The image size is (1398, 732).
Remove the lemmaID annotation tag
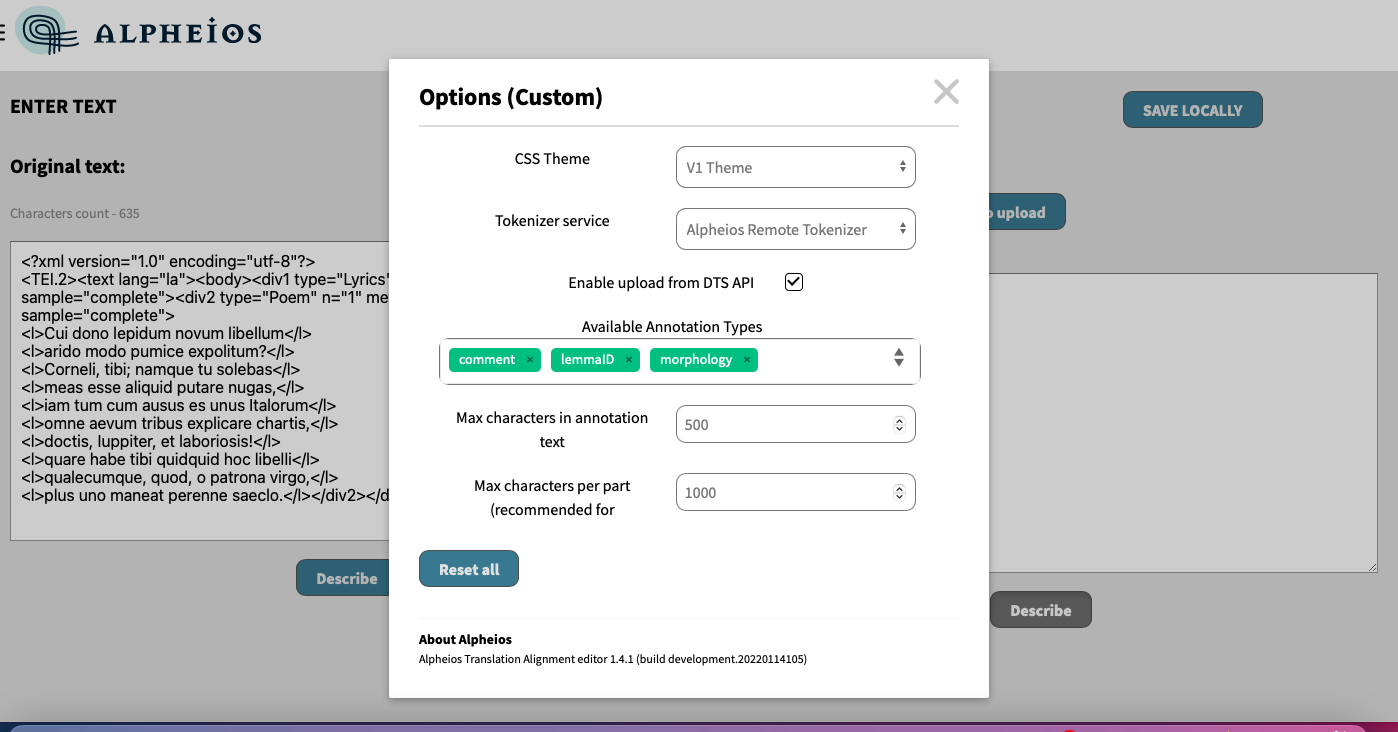click(x=628, y=358)
